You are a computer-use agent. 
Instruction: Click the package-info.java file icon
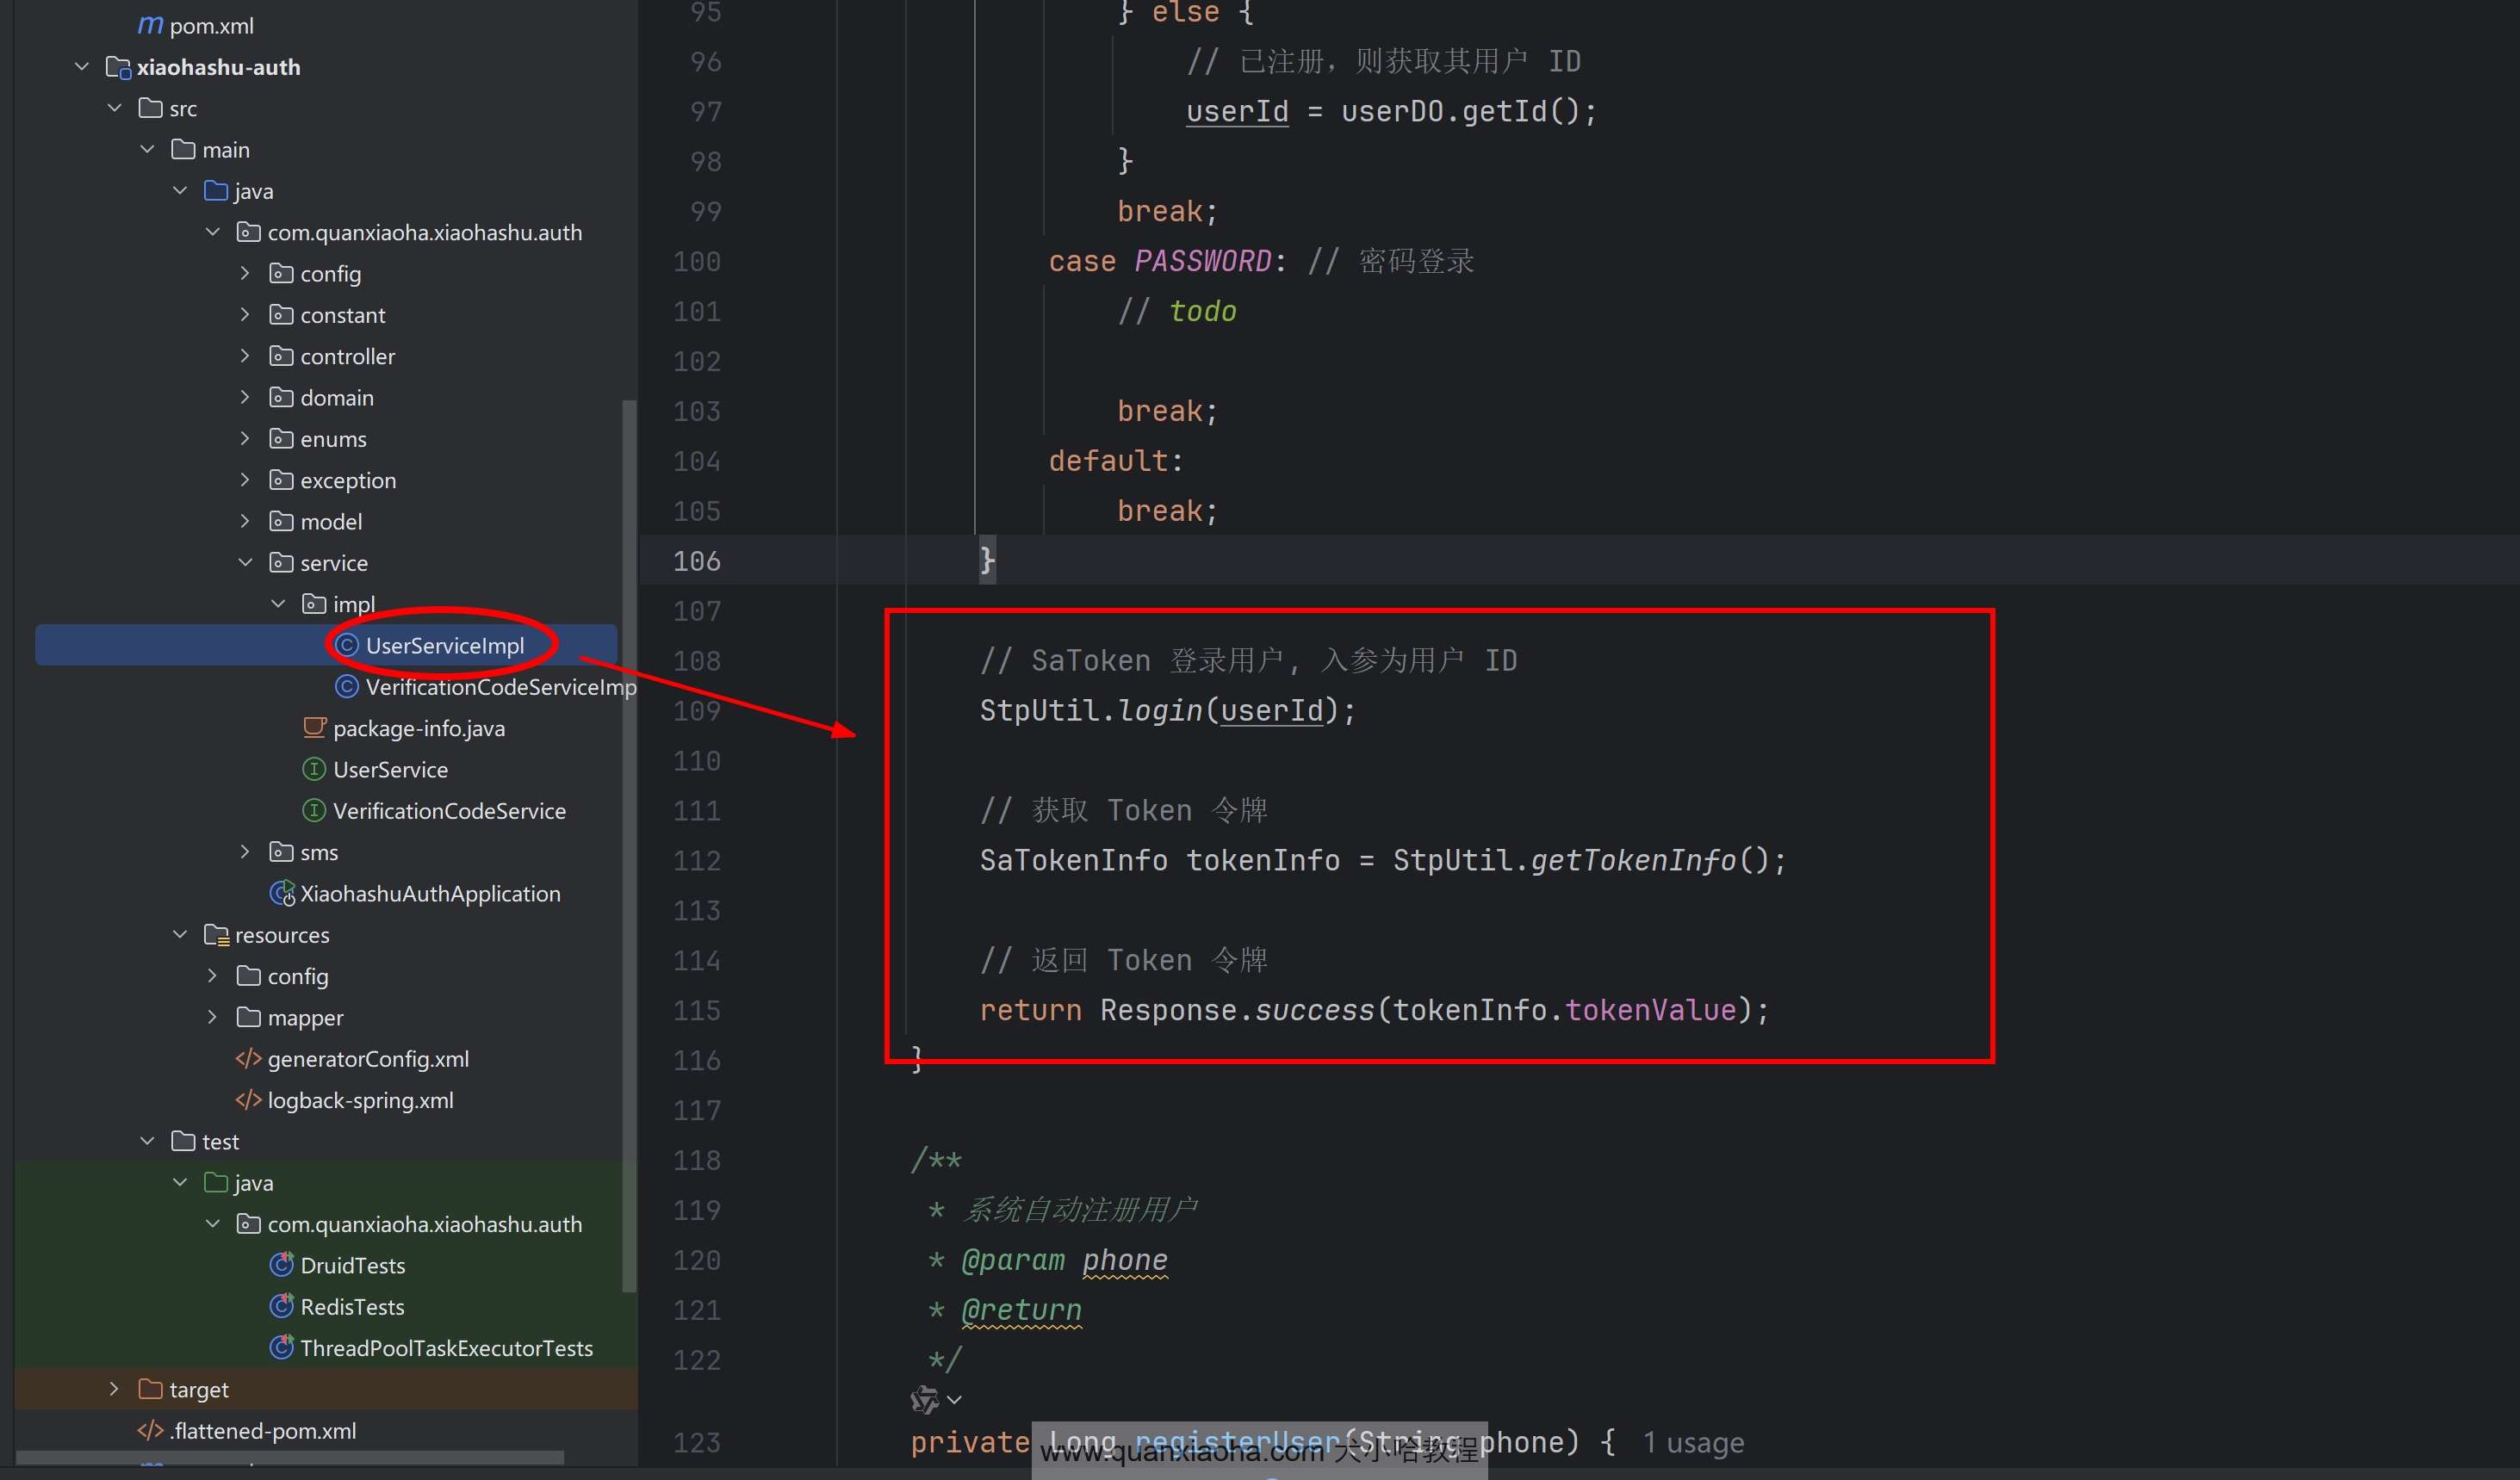314,728
